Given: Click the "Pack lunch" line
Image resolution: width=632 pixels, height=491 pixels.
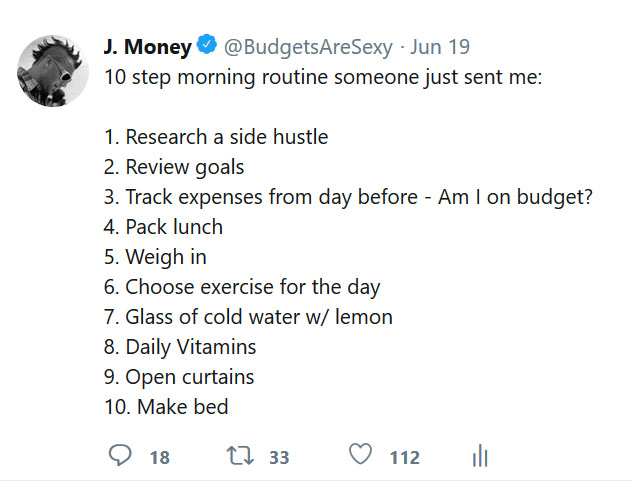Looking at the screenshot, I should coord(163,227).
